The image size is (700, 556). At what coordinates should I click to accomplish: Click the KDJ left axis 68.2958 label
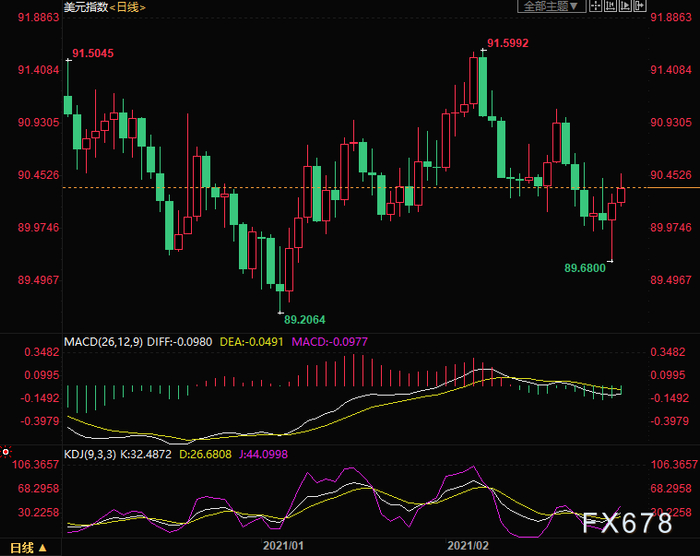click(38, 489)
